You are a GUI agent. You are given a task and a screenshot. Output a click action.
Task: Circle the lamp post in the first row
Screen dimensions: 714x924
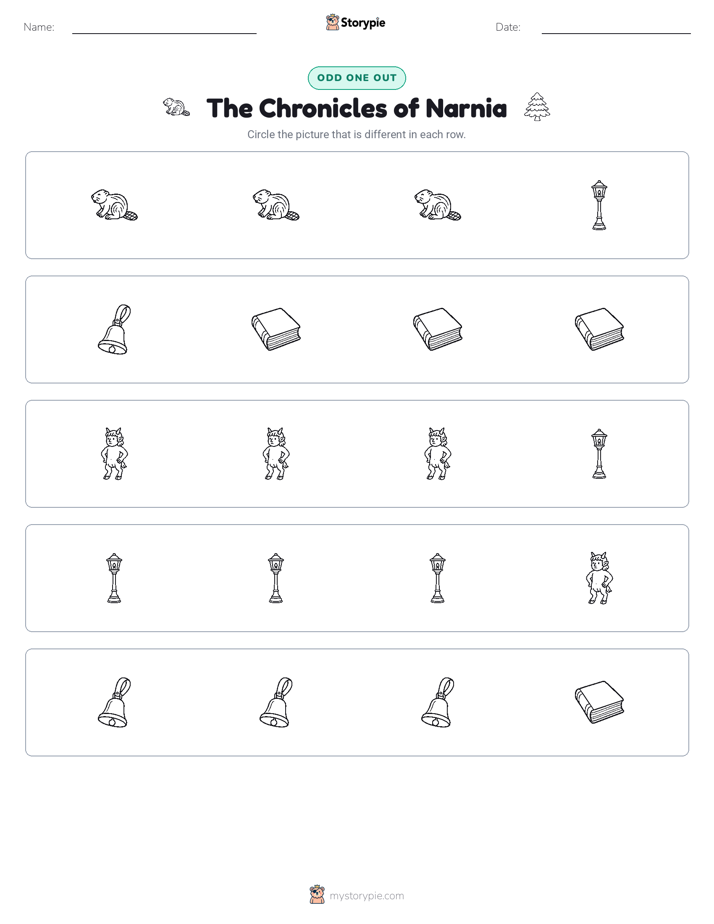pos(599,205)
